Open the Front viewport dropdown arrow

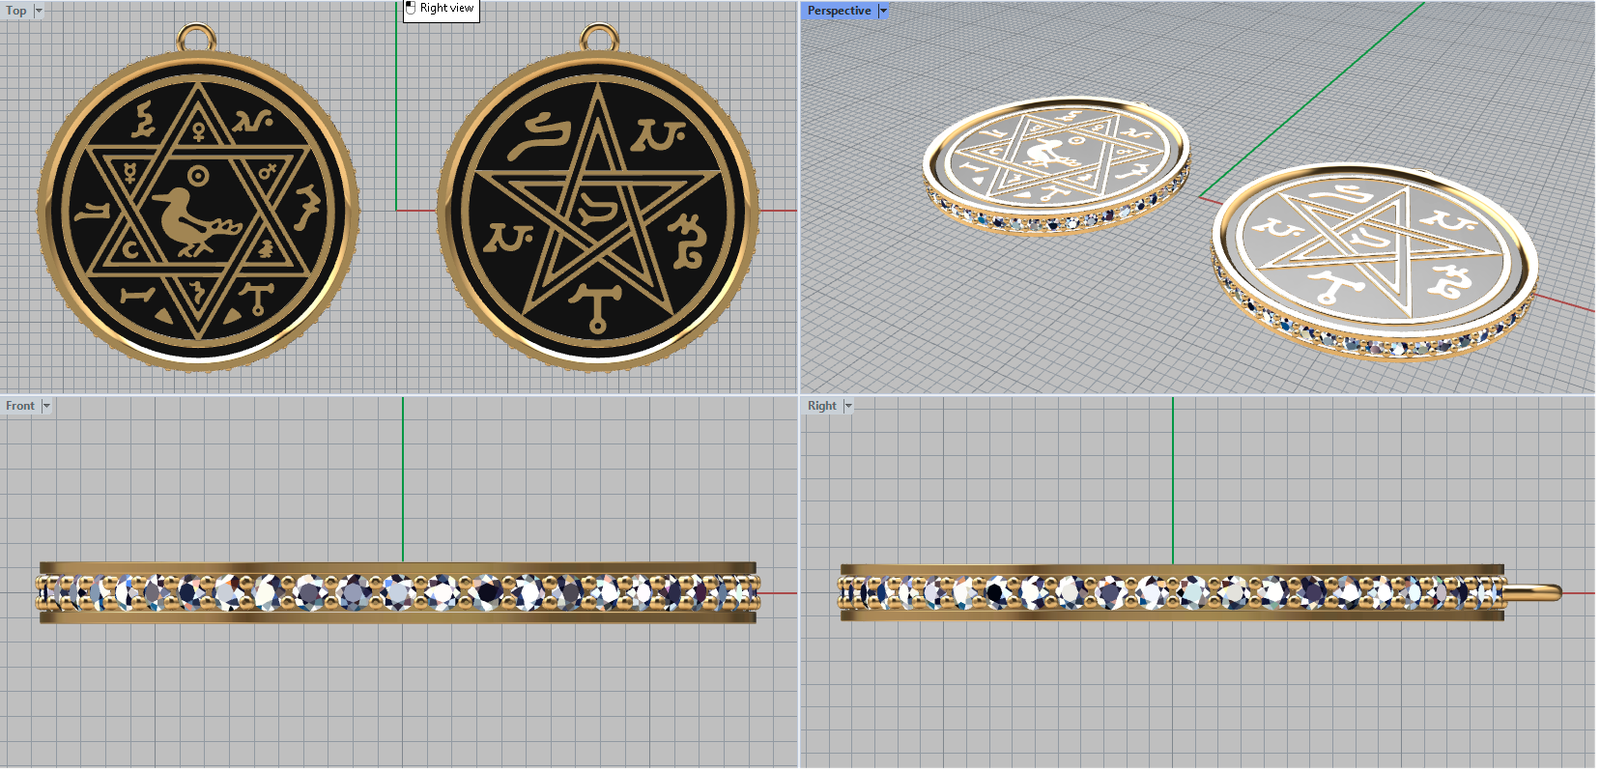pyautogui.click(x=46, y=406)
